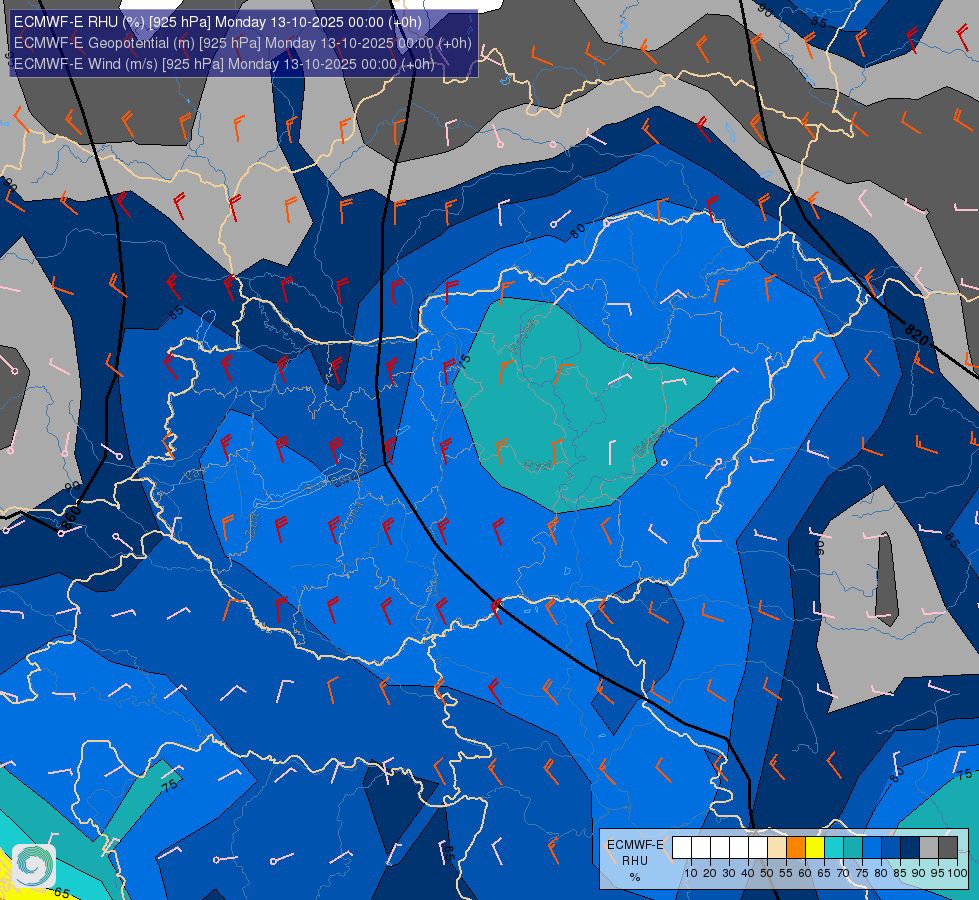The height and width of the screenshot is (900, 979).
Task: Select the light gray 90–95% legend swatch
Action: tap(929, 848)
